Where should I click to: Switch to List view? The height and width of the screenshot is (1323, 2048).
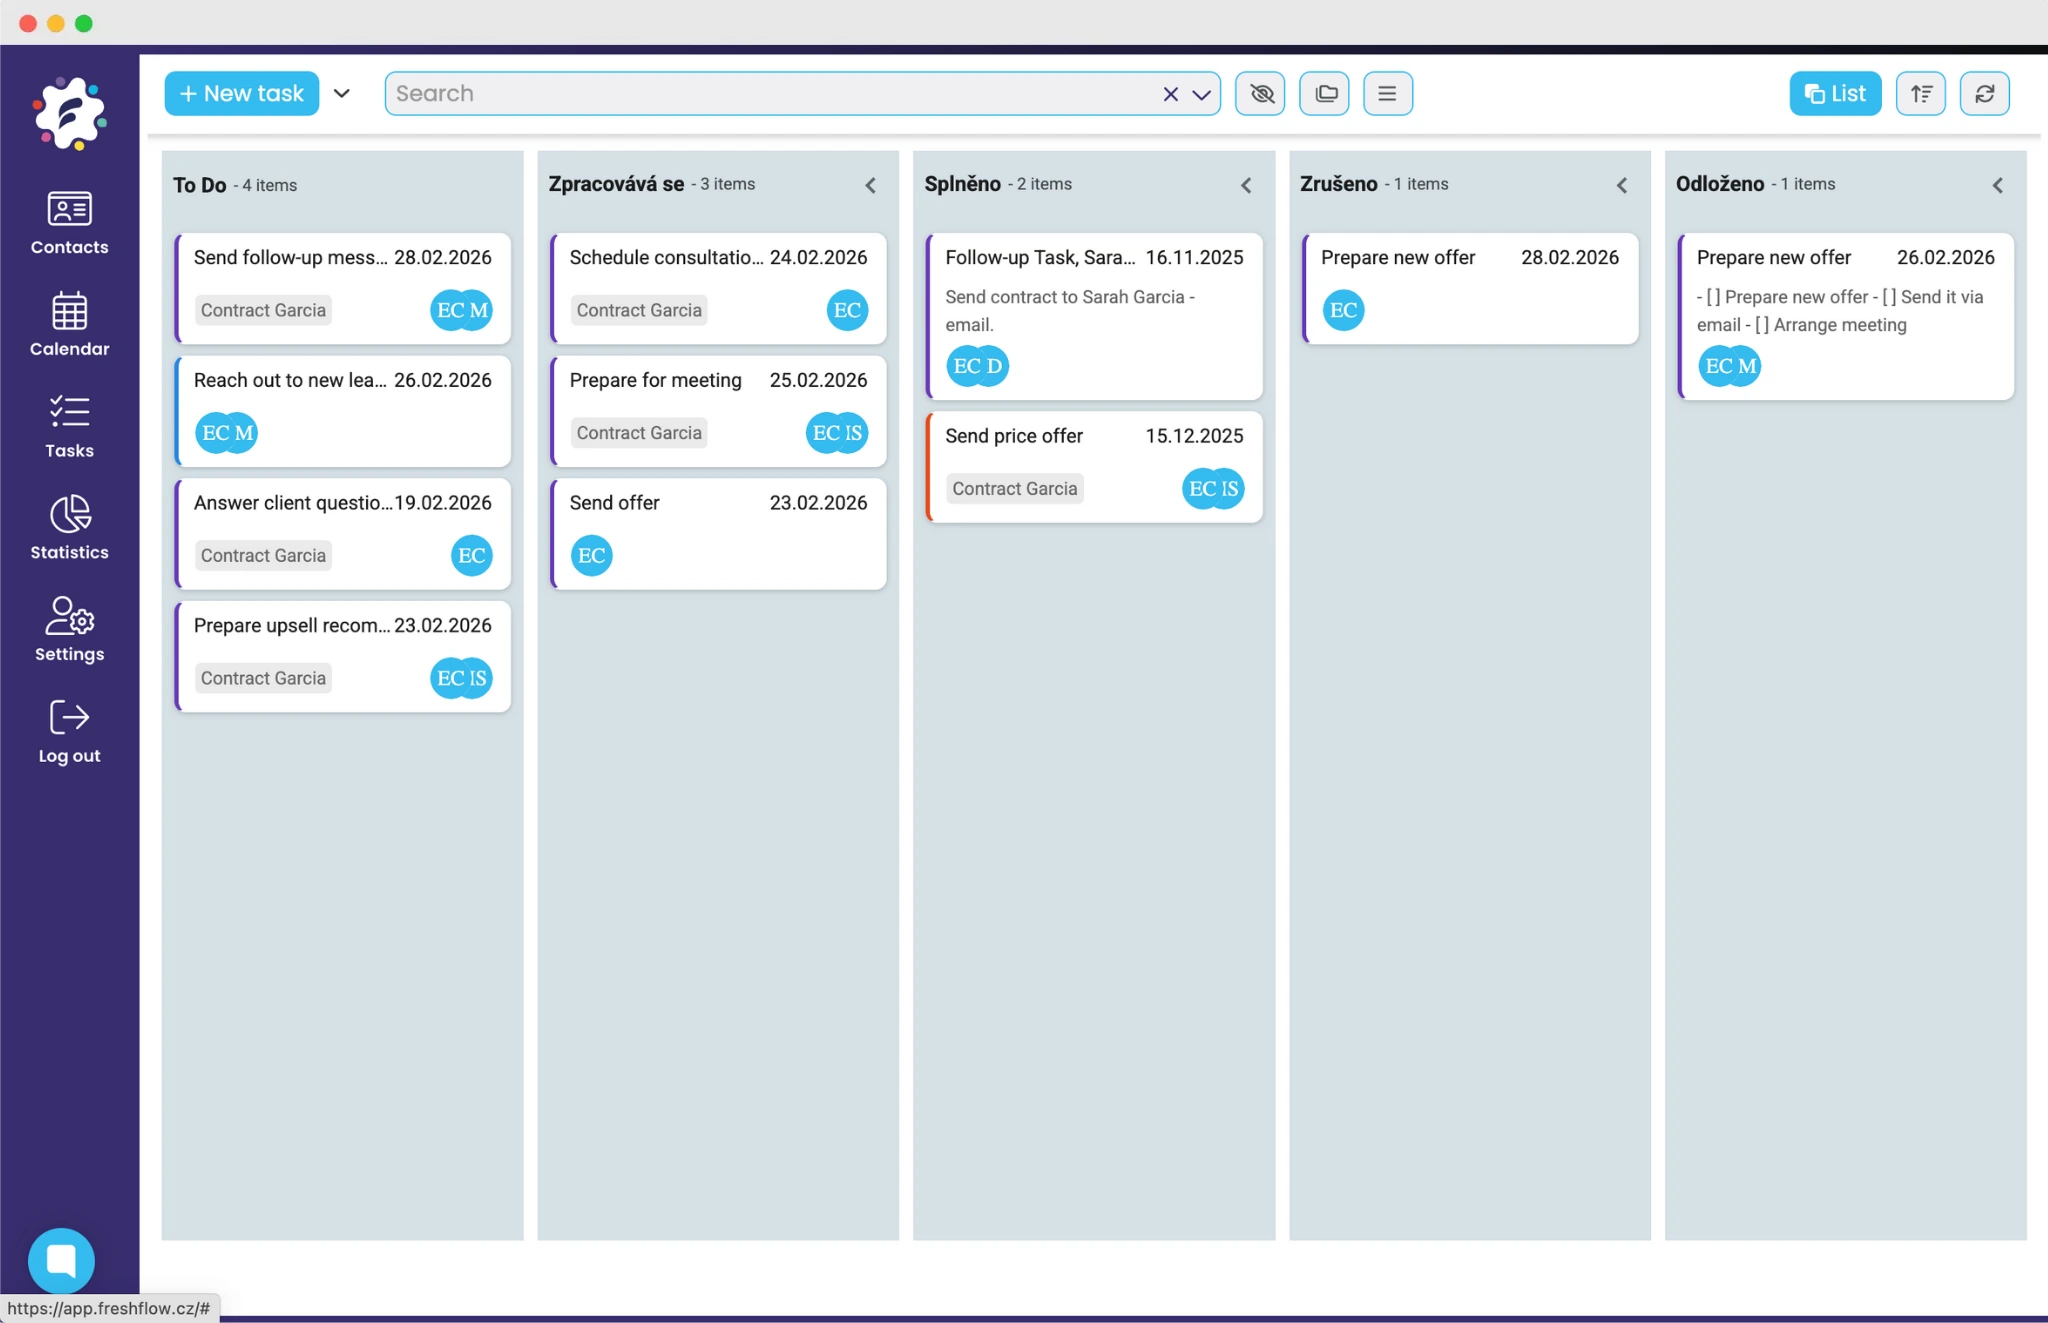(x=1835, y=93)
